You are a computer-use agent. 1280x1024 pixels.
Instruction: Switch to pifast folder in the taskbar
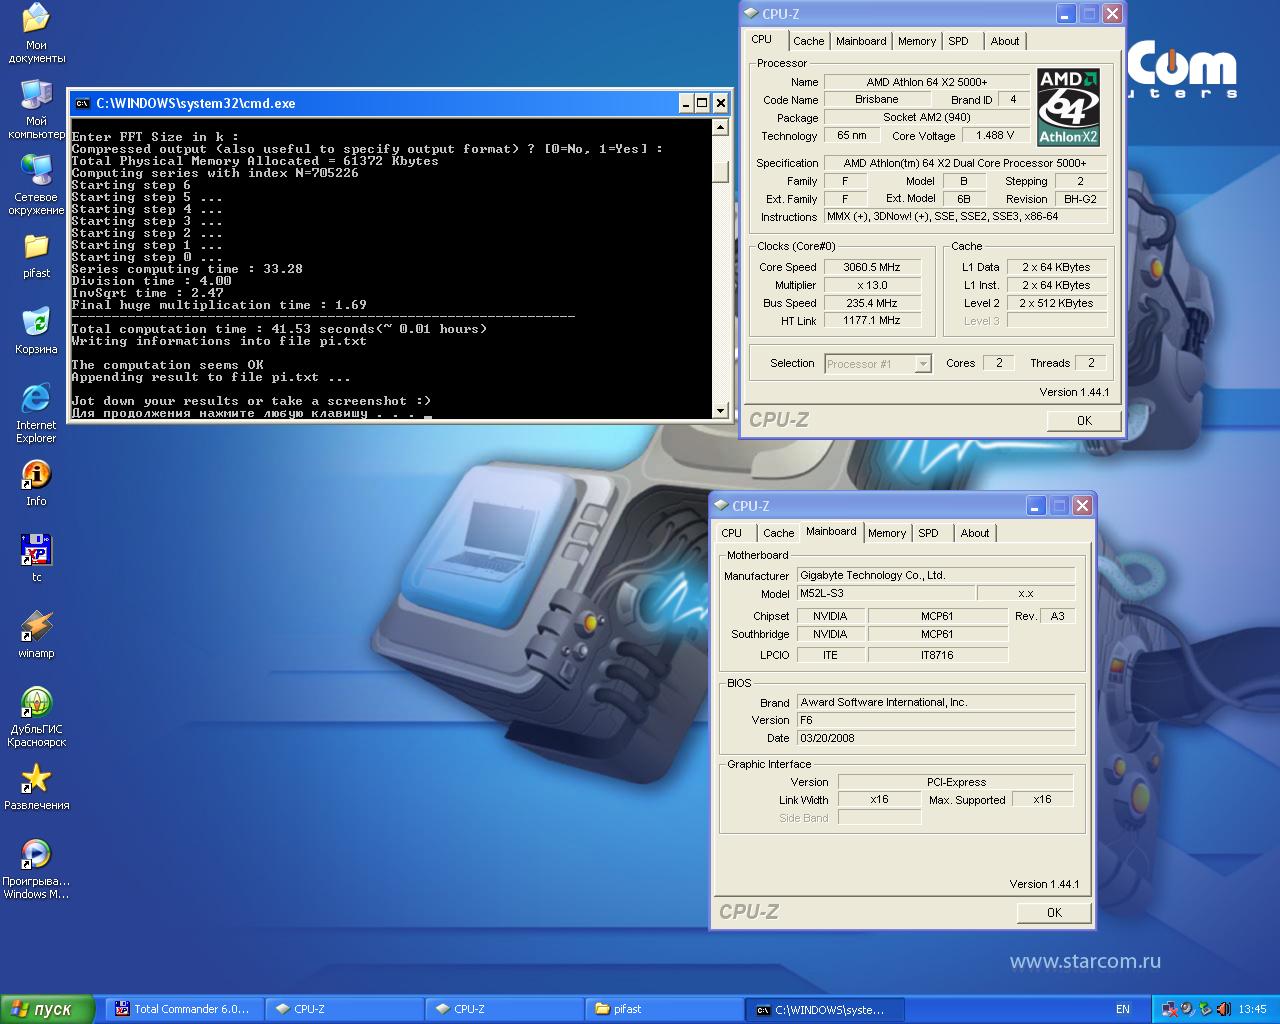(x=664, y=1010)
